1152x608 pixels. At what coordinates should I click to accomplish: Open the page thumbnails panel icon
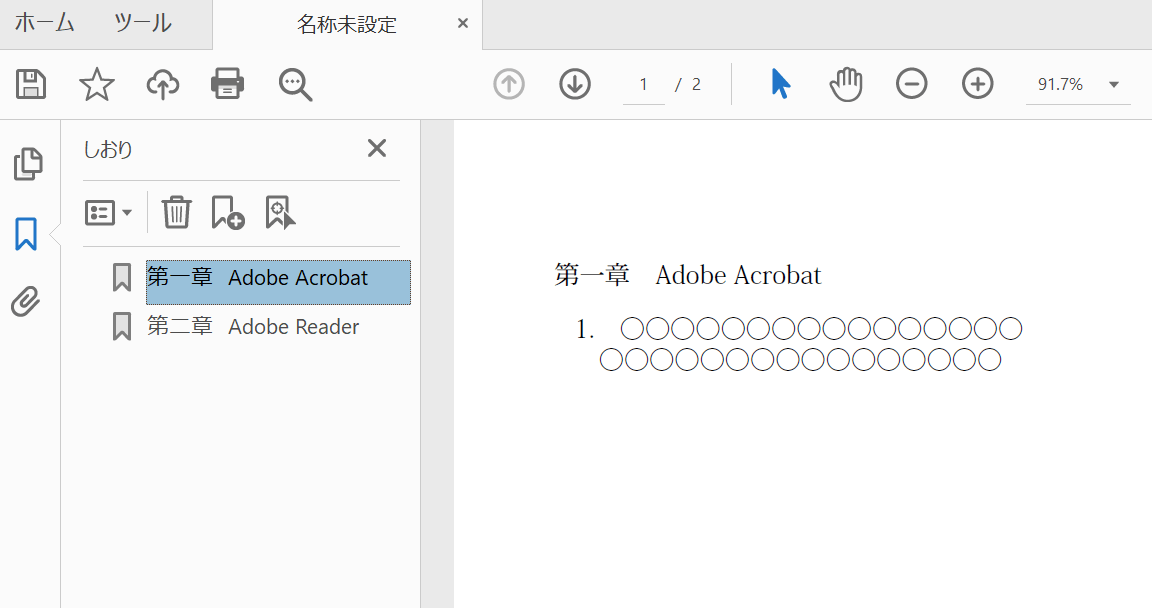point(28,164)
